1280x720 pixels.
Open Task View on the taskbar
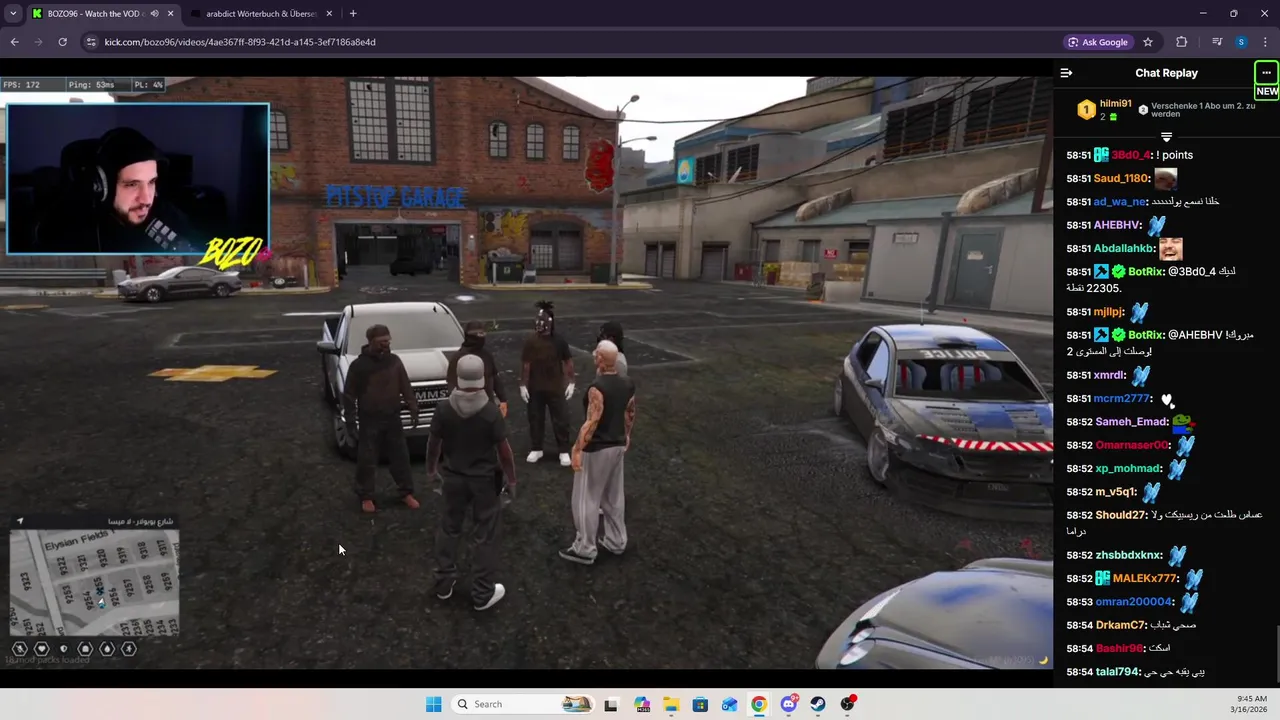(x=611, y=704)
